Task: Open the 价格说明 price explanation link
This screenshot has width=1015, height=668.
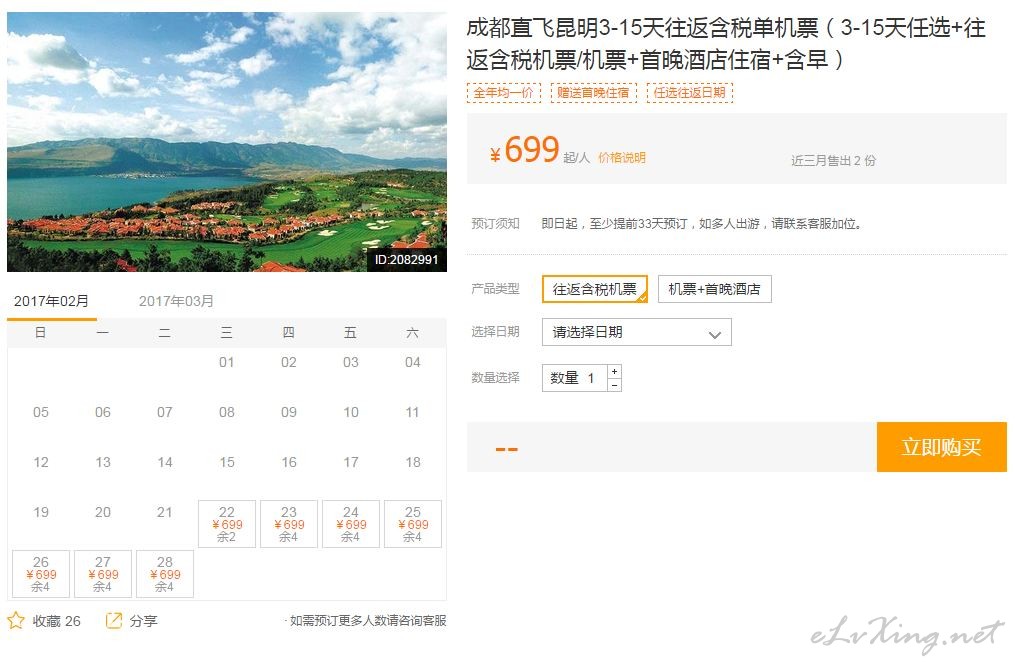Action: coord(621,158)
